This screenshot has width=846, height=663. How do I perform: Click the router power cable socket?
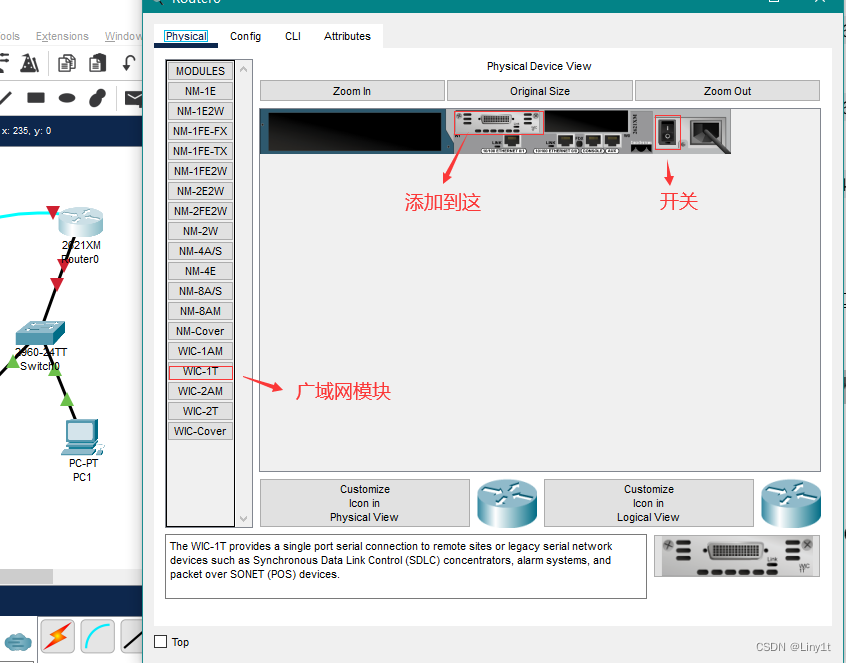pyautogui.click(x=707, y=132)
